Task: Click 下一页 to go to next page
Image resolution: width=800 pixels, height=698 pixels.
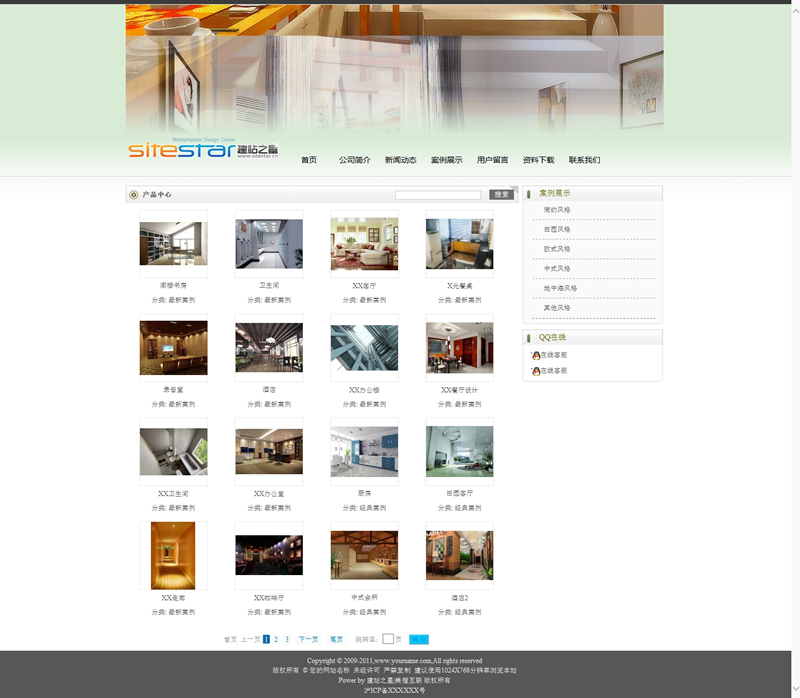Action: click(x=308, y=639)
